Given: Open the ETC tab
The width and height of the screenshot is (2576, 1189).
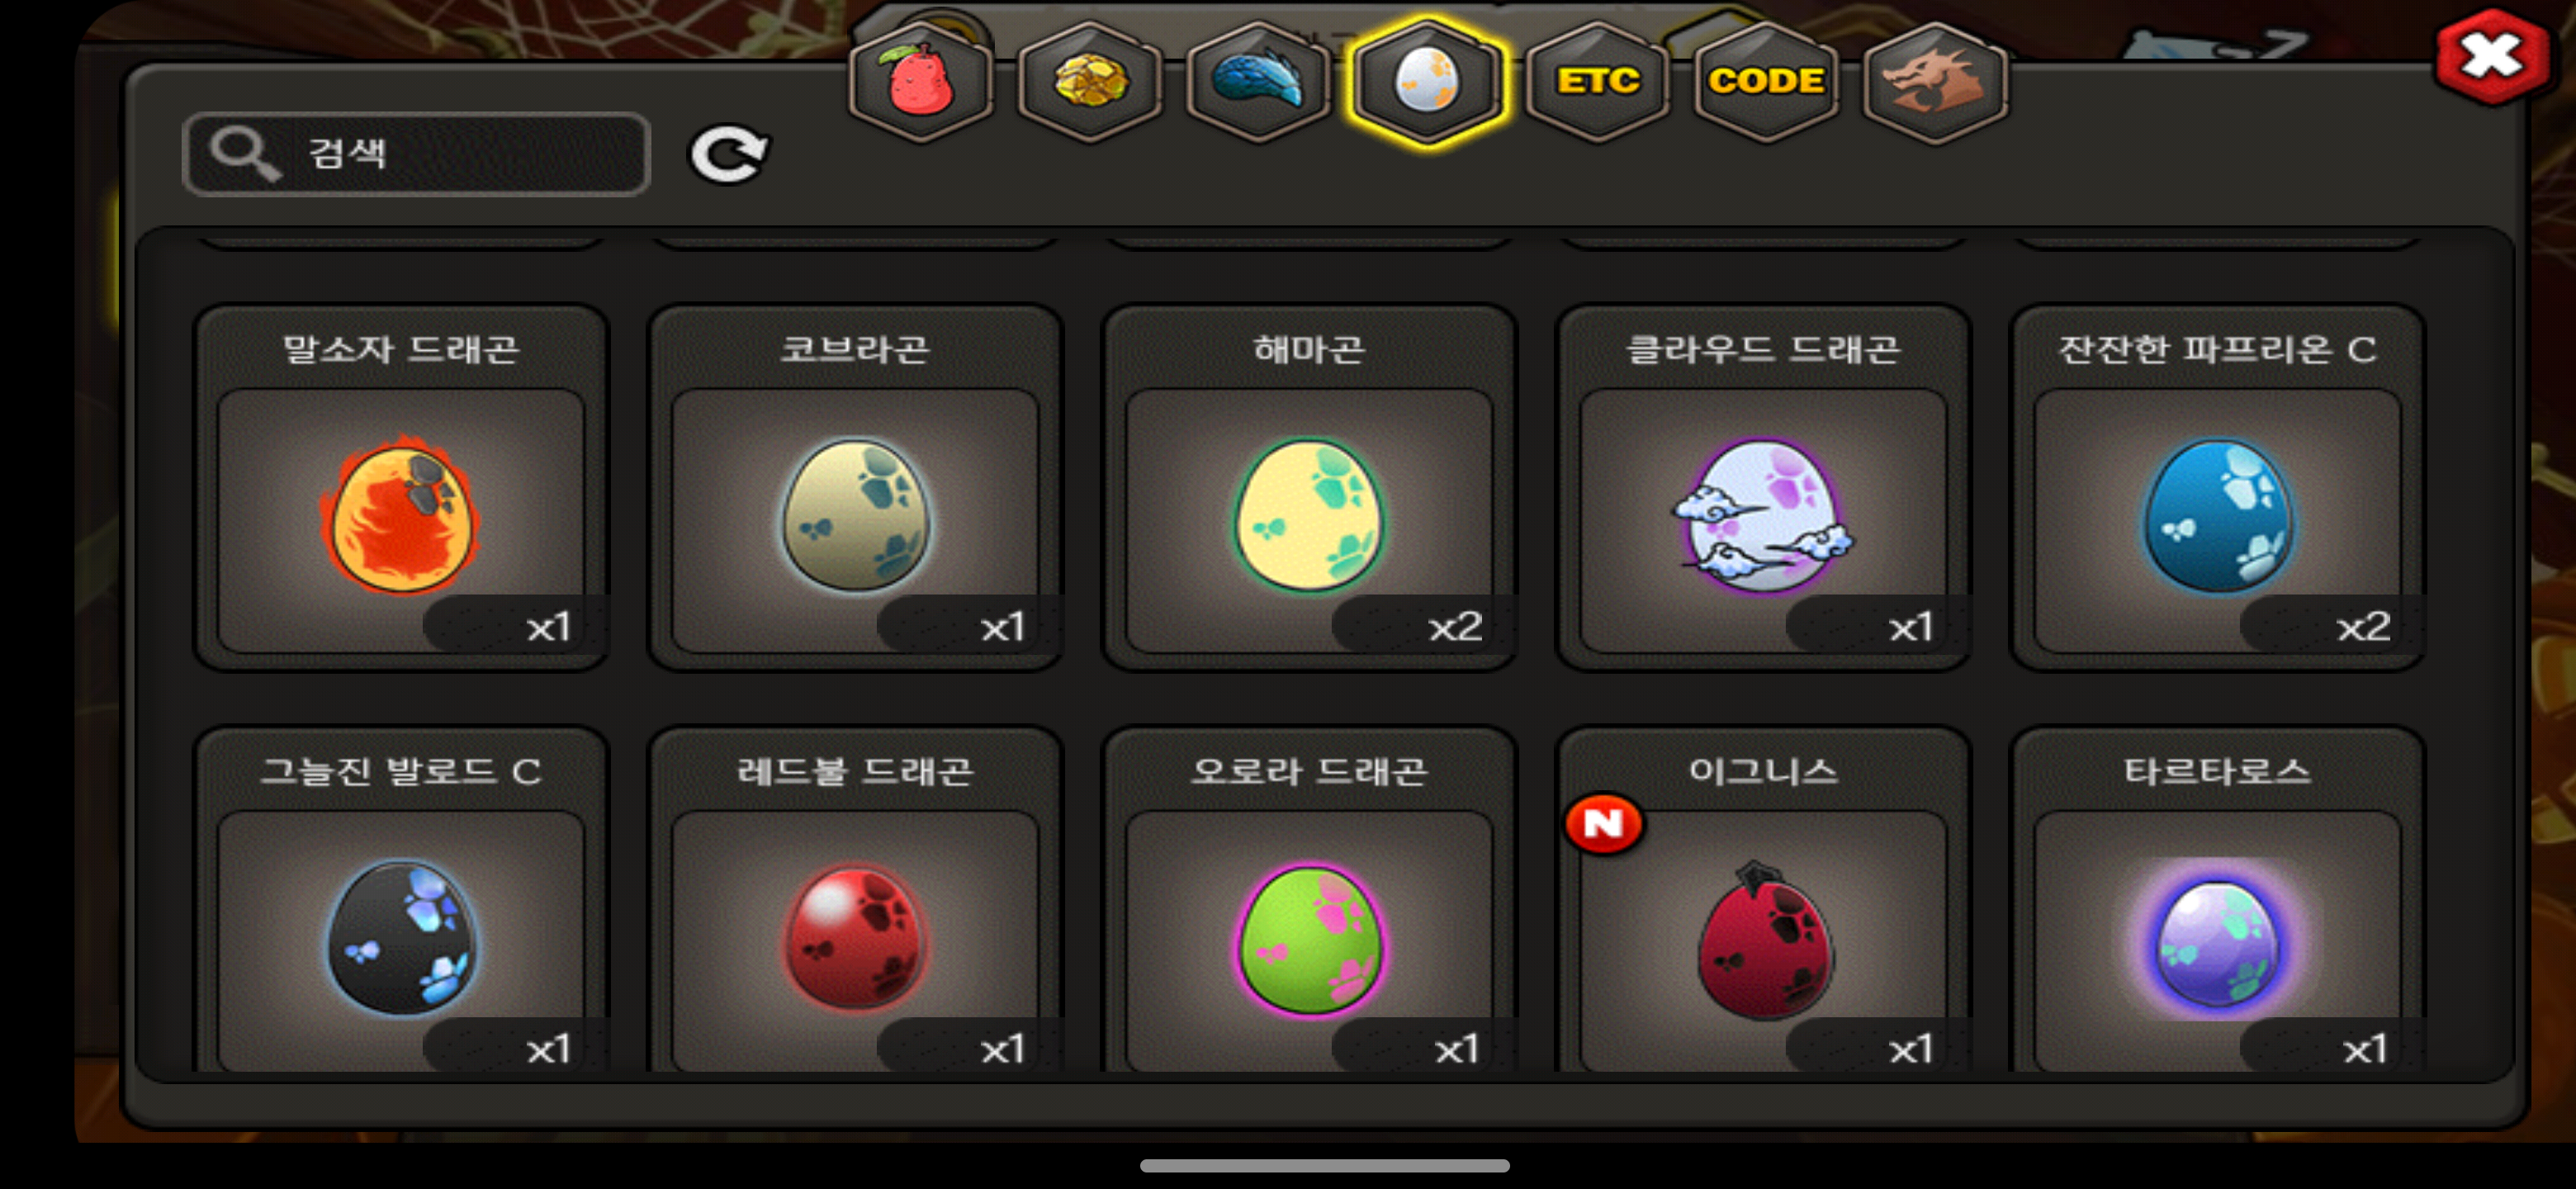Looking at the screenshot, I should pos(1597,80).
